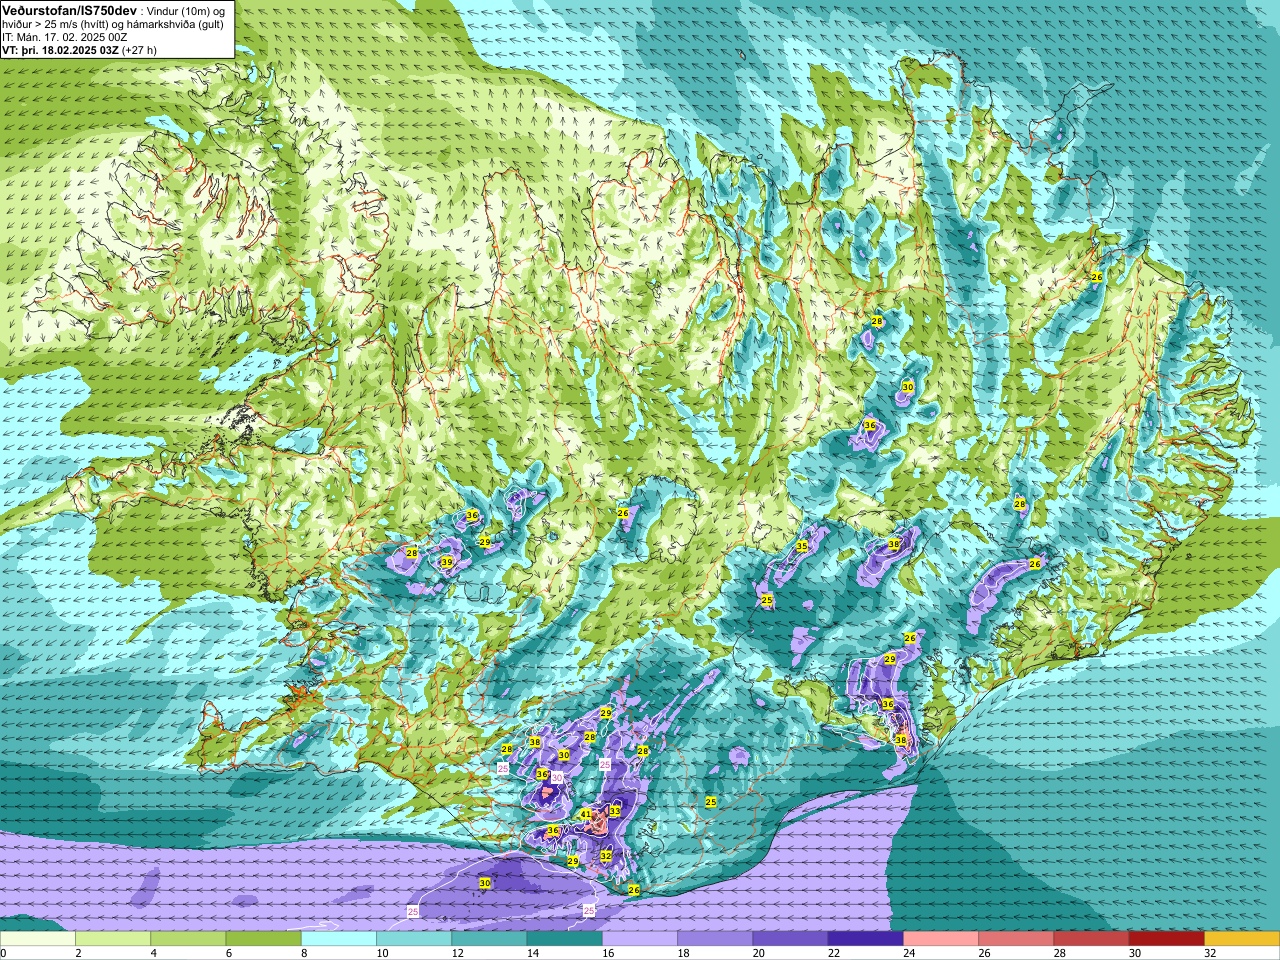This screenshot has height=960, width=1280.
Task: Click the 'VT: þri. 18.02.2025 03Z (+27 h)' line
Action: coord(79,50)
